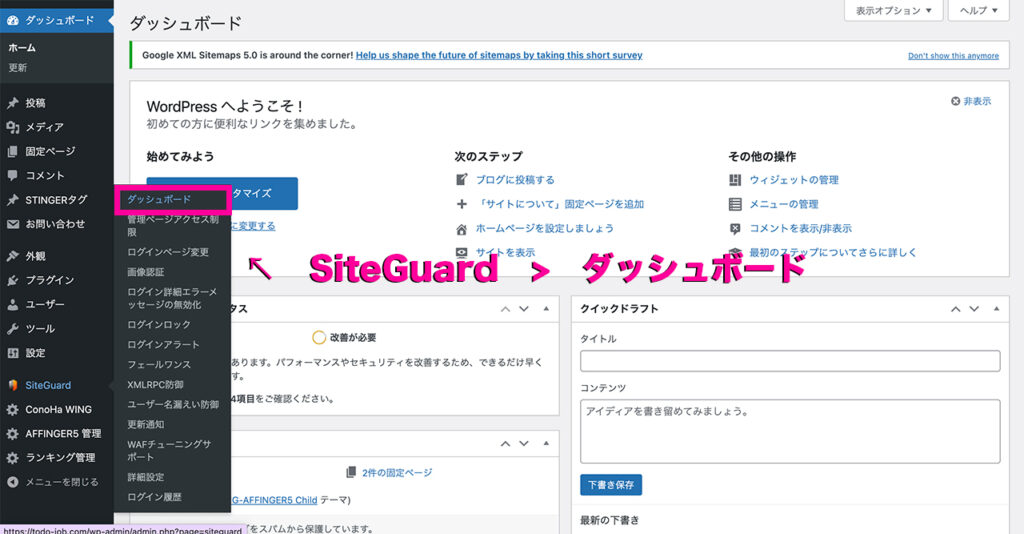The image size is (1024, 534).
Task: Click the envelope icon beside お問い合わせ
Action: pos(12,224)
